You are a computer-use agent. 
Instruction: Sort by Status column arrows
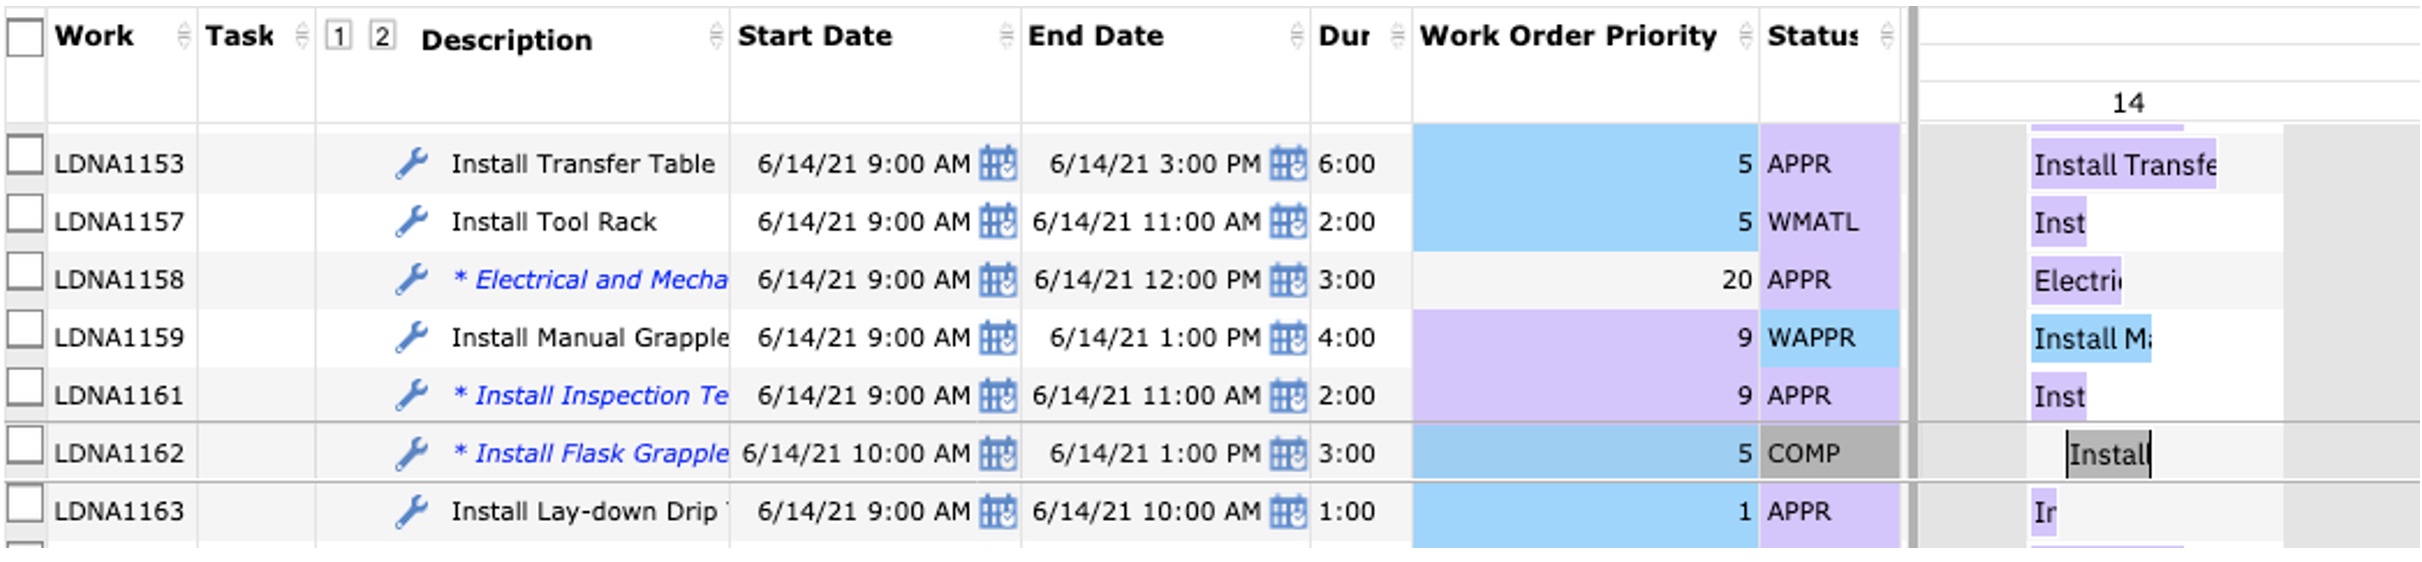(x=1886, y=37)
